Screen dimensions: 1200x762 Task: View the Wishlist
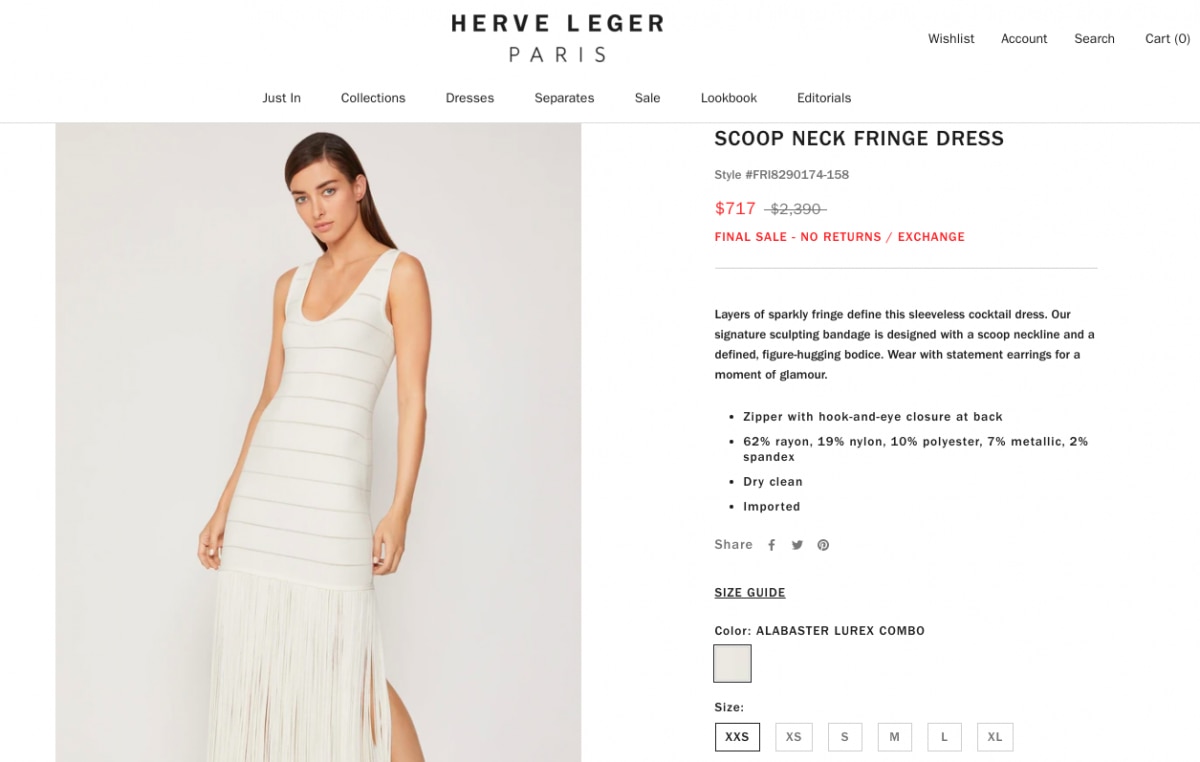click(951, 39)
